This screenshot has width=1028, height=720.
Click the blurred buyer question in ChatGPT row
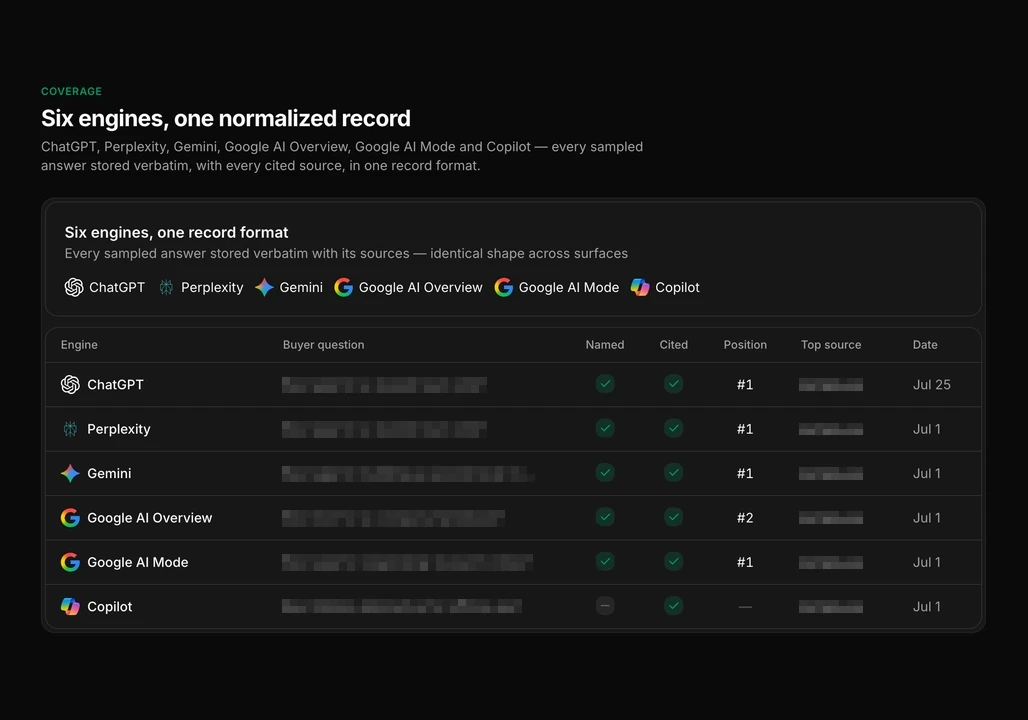coord(384,385)
